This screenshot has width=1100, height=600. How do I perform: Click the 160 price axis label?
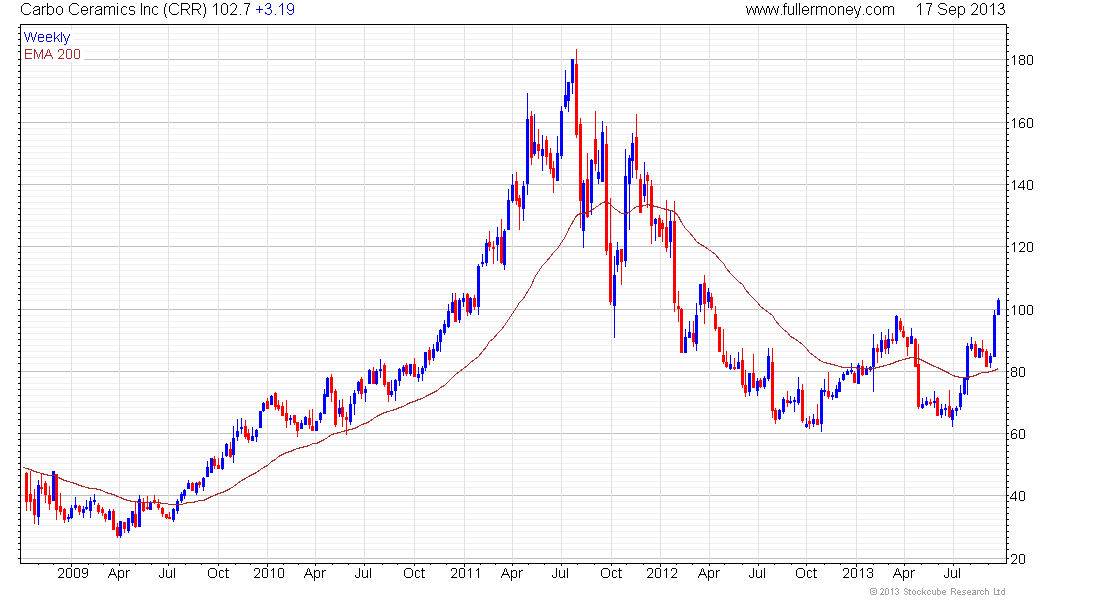point(1021,124)
